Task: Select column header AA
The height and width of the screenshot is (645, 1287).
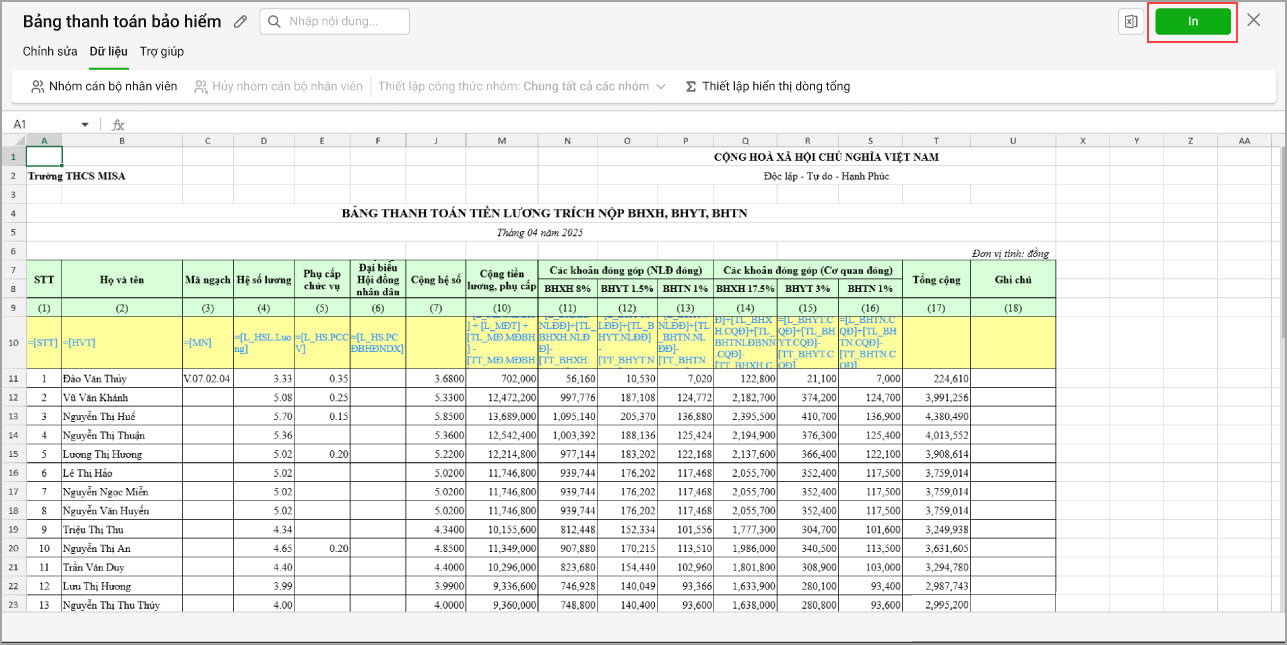Action: pos(1244,141)
